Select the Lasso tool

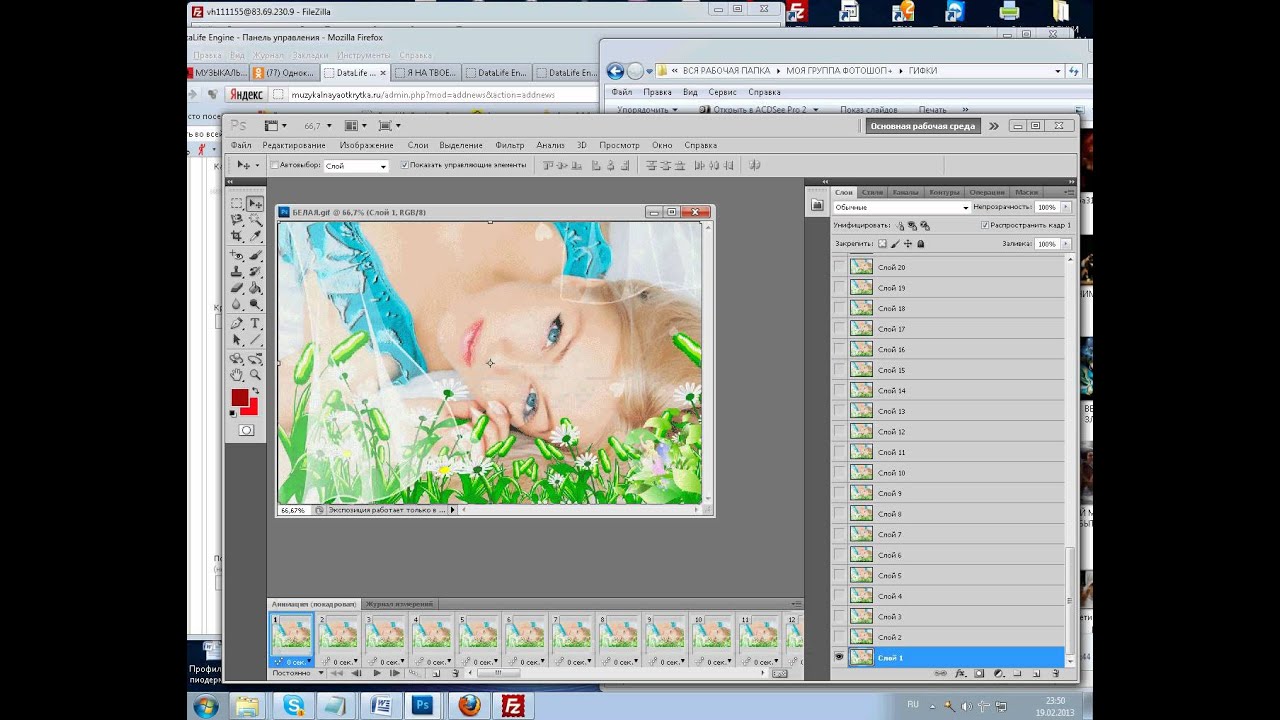237,219
